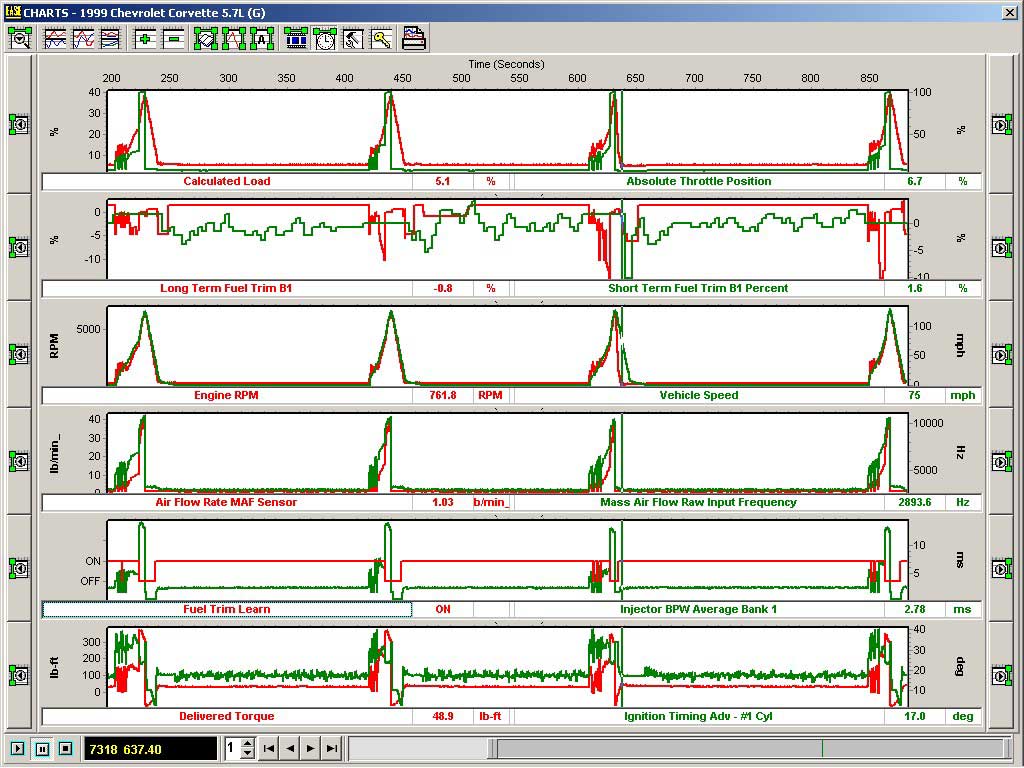Click the filmstrip frames toolbar icon
Image resolution: width=1024 pixels, height=768 pixels.
296,39
